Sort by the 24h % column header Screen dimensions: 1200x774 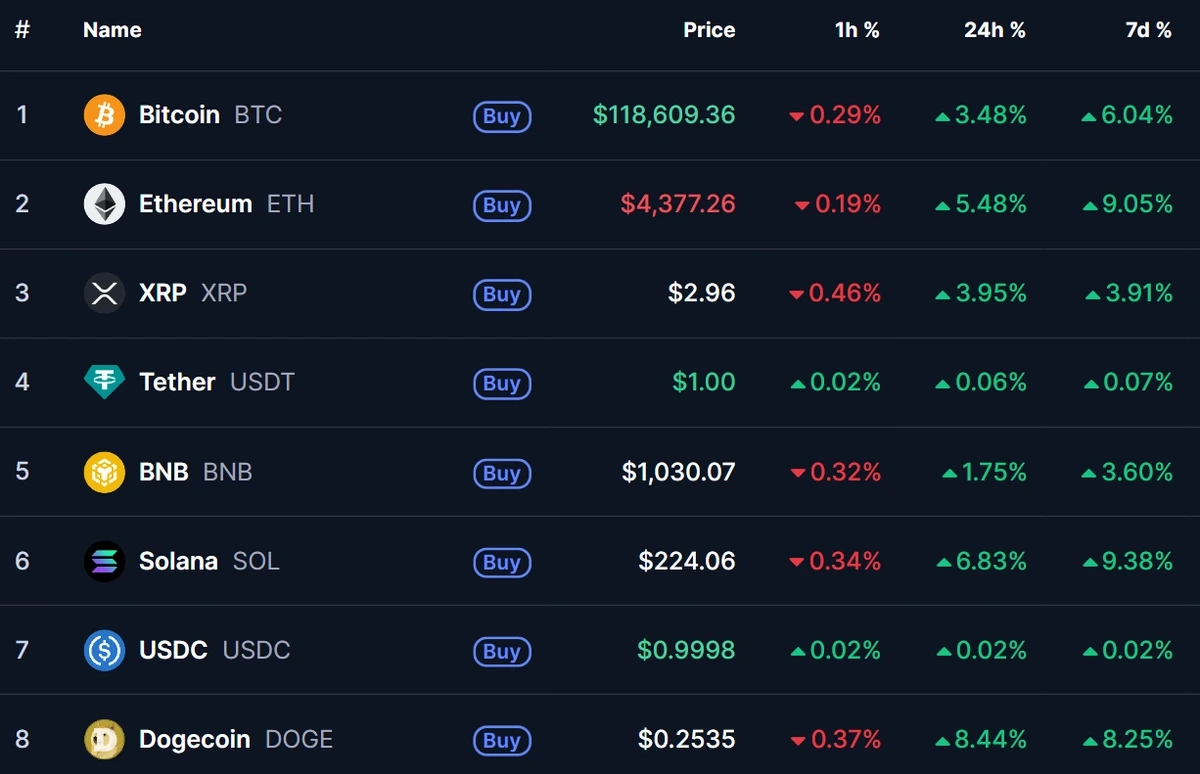(994, 30)
